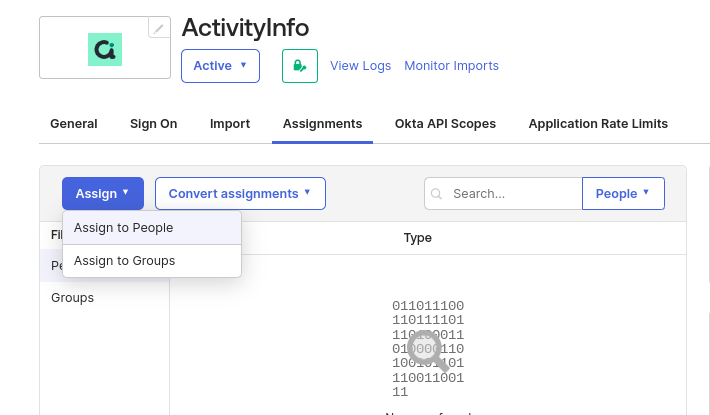Viewport: 710px width, 415px height.
Task: Open the People filter dropdown beside search
Action: click(x=623, y=194)
